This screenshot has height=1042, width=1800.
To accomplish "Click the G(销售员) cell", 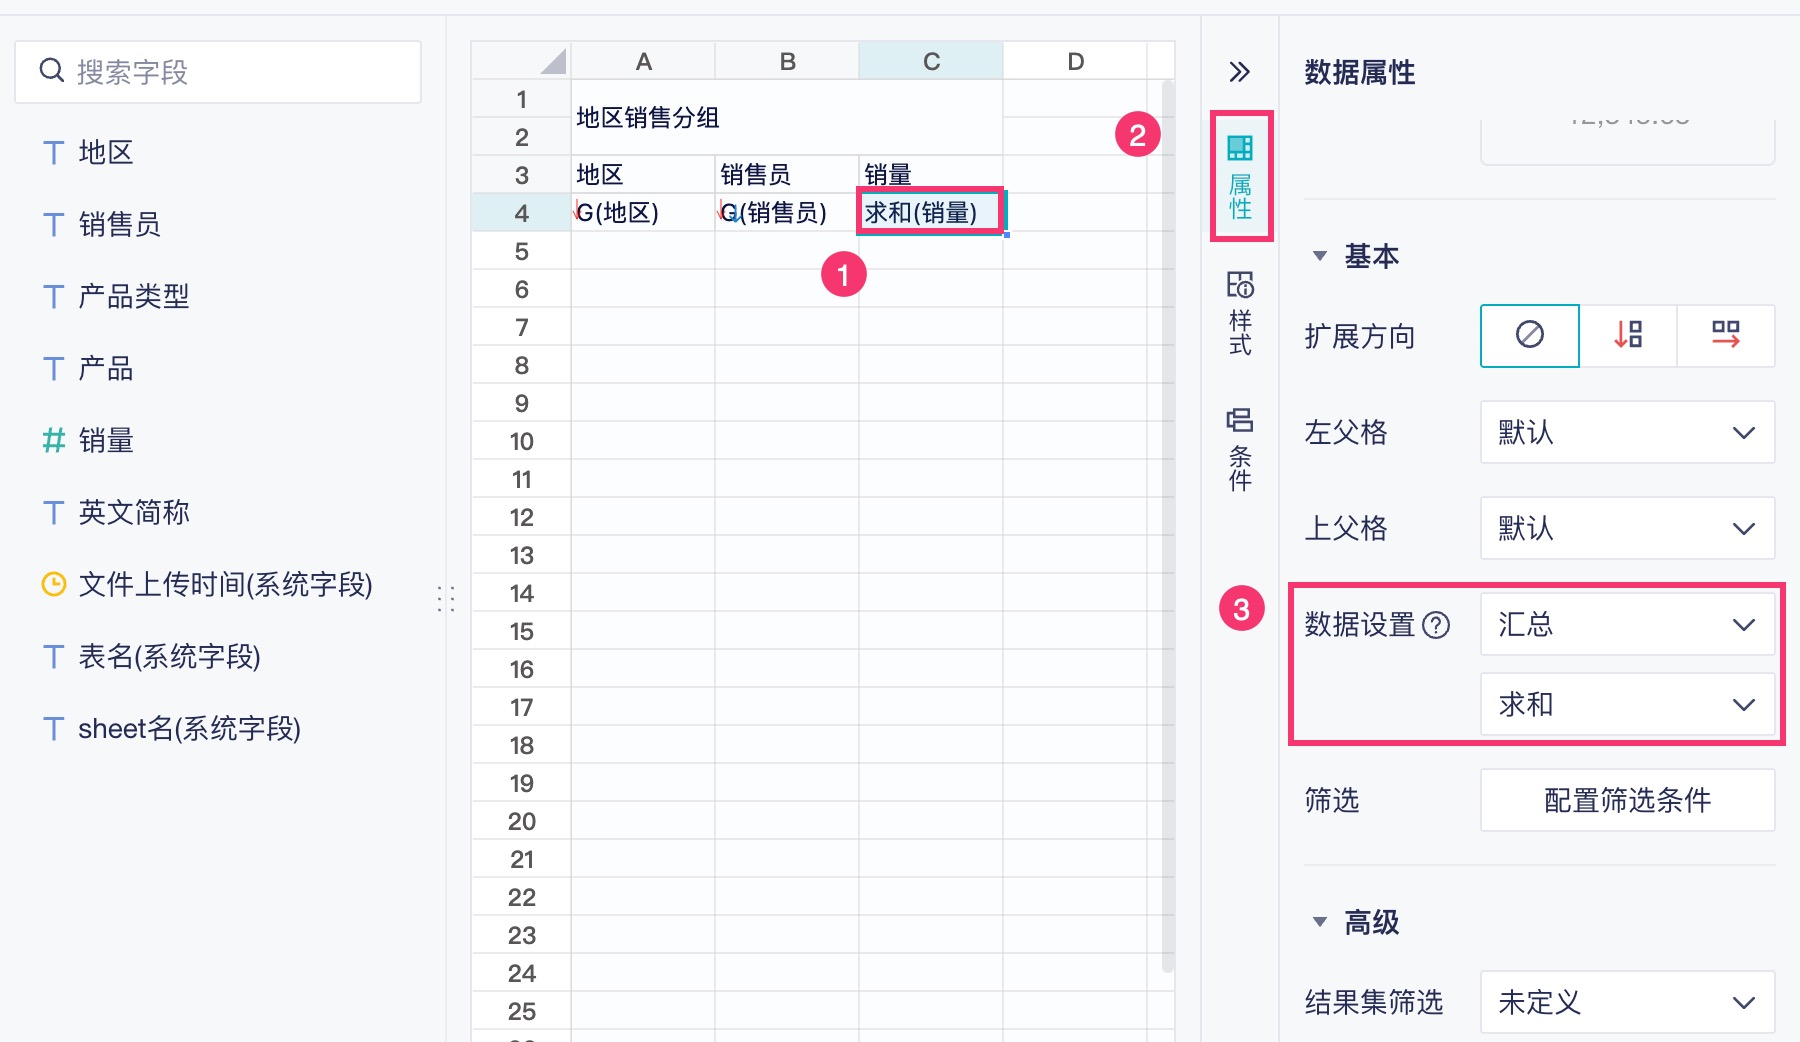I will [x=787, y=213].
